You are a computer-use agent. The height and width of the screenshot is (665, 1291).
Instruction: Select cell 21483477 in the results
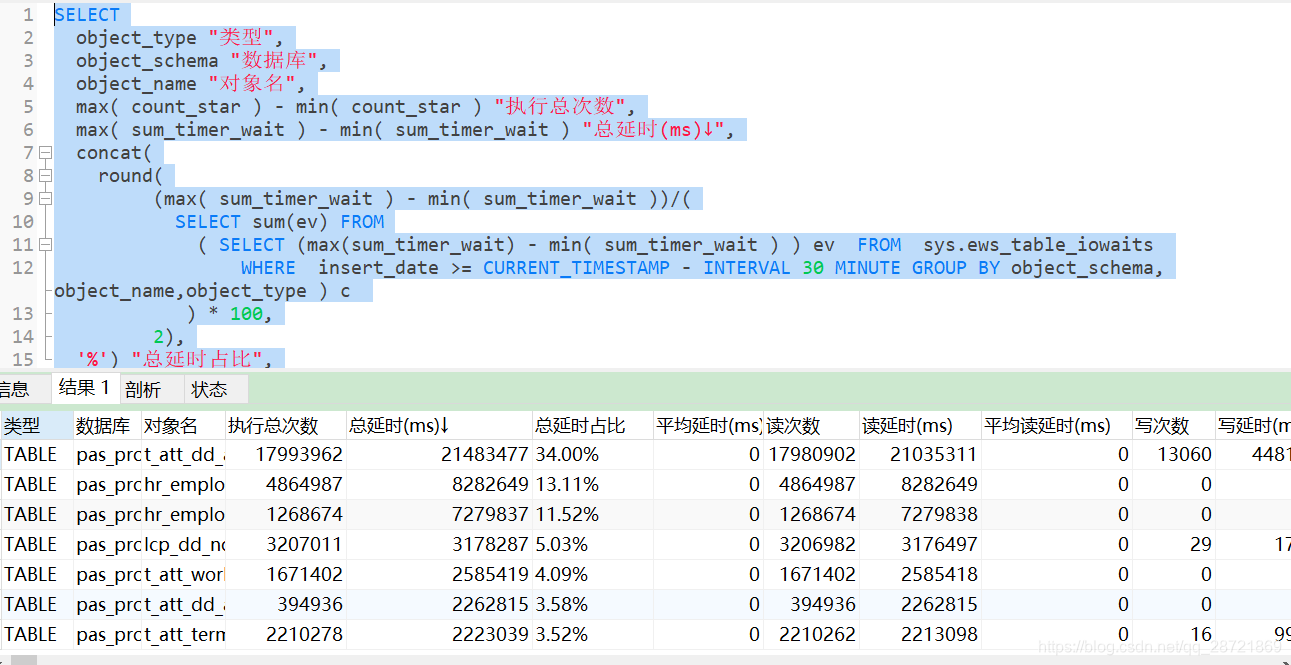[439, 454]
